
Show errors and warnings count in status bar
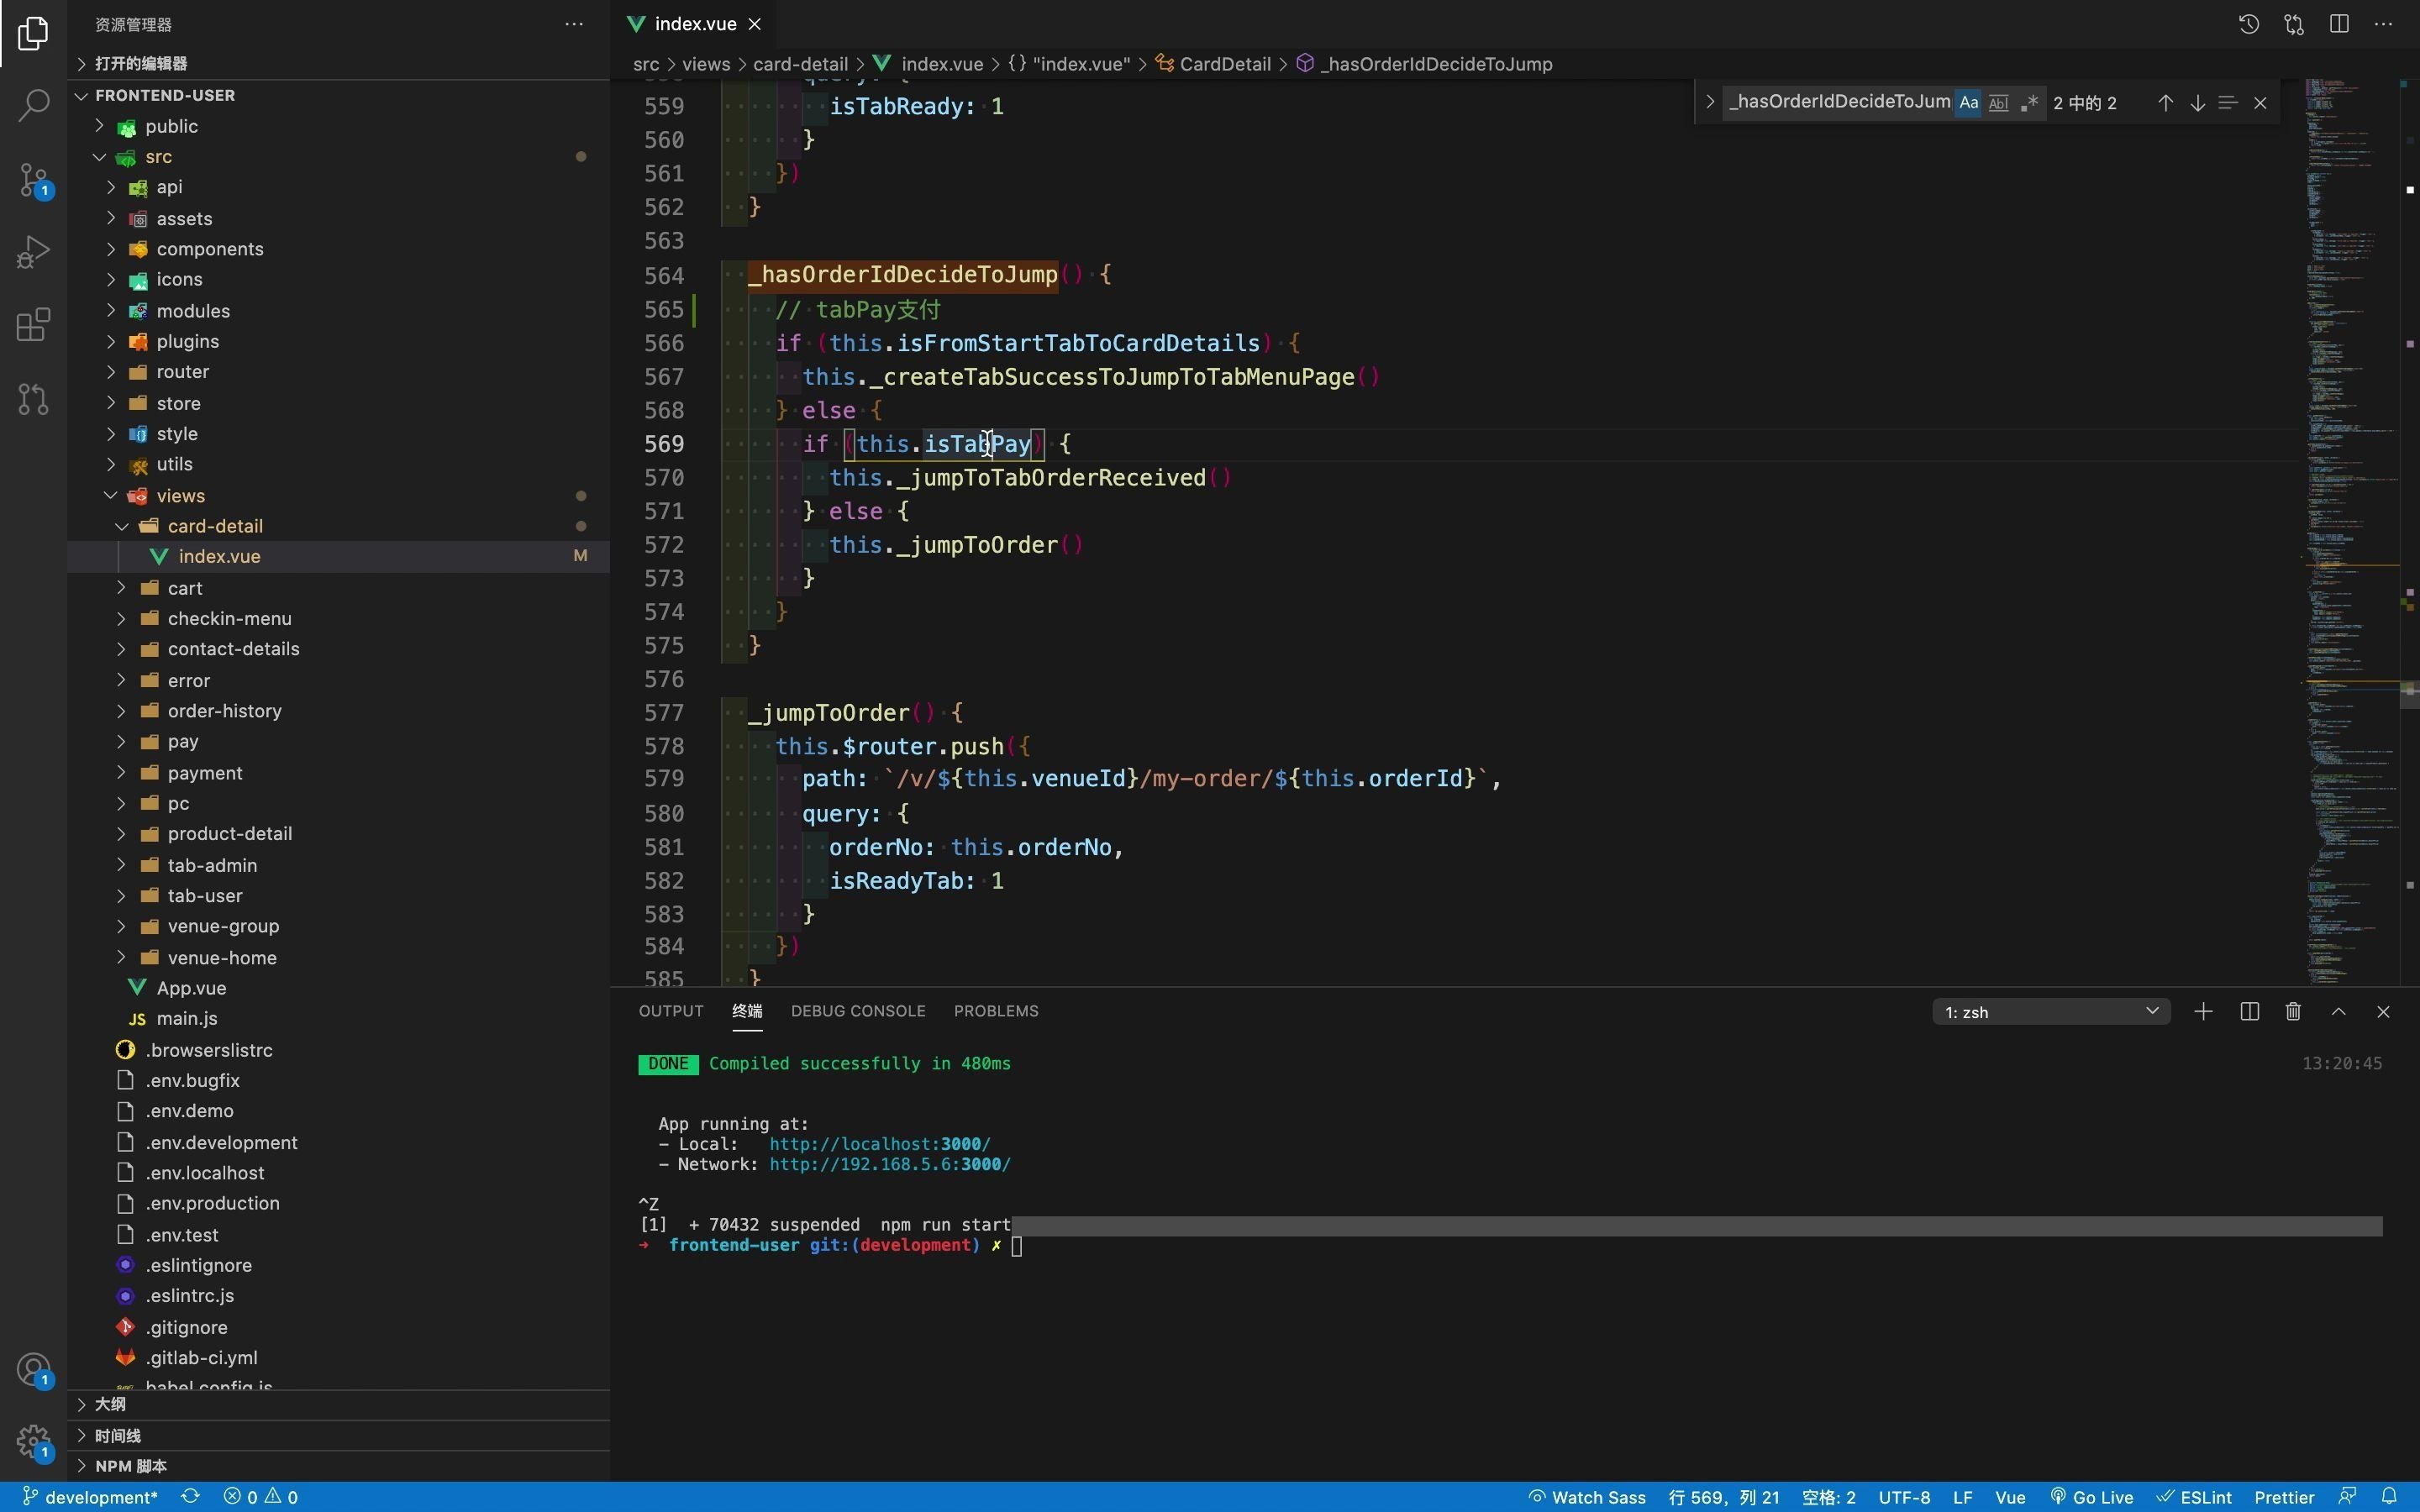(x=260, y=1497)
